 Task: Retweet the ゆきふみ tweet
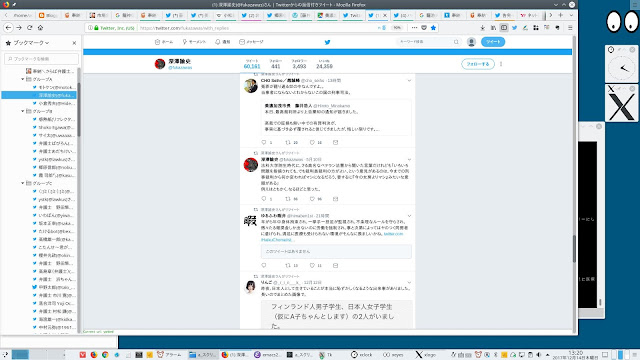(288, 265)
